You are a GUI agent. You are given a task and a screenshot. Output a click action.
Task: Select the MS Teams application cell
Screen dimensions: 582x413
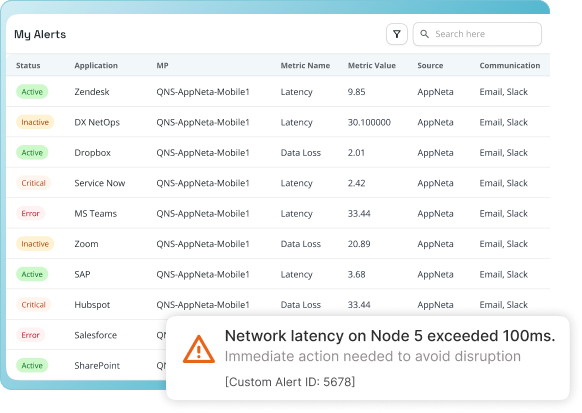pyautogui.click(x=95, y=213)
